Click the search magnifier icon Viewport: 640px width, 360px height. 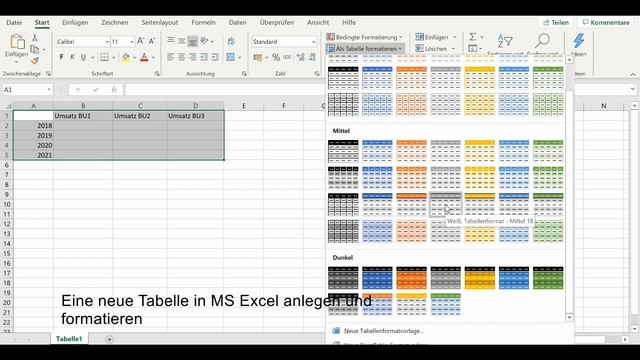[x=542, y=40]
